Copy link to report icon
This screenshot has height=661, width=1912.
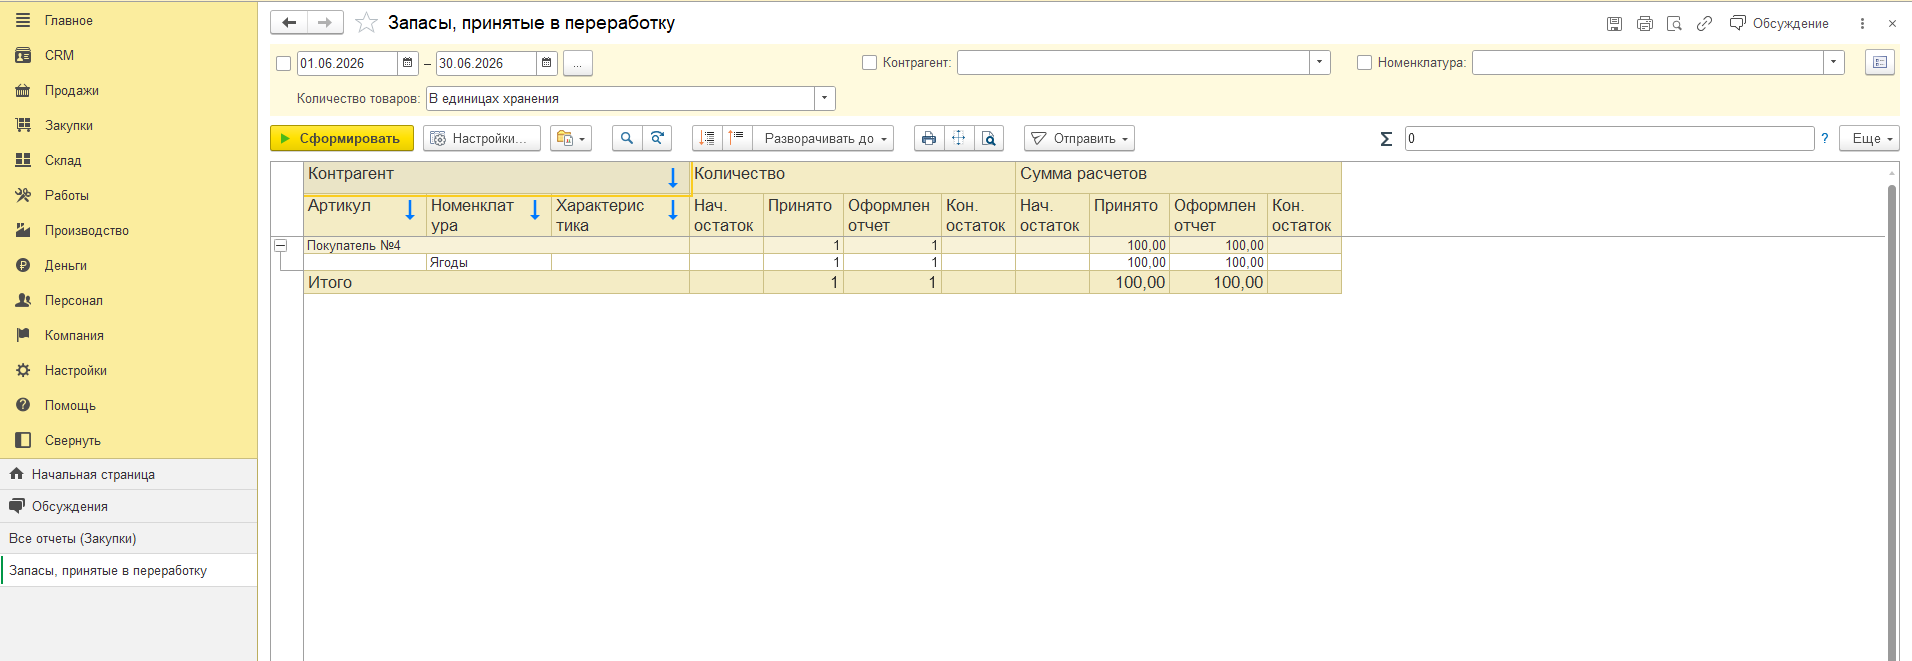[x=1704, y=23]
